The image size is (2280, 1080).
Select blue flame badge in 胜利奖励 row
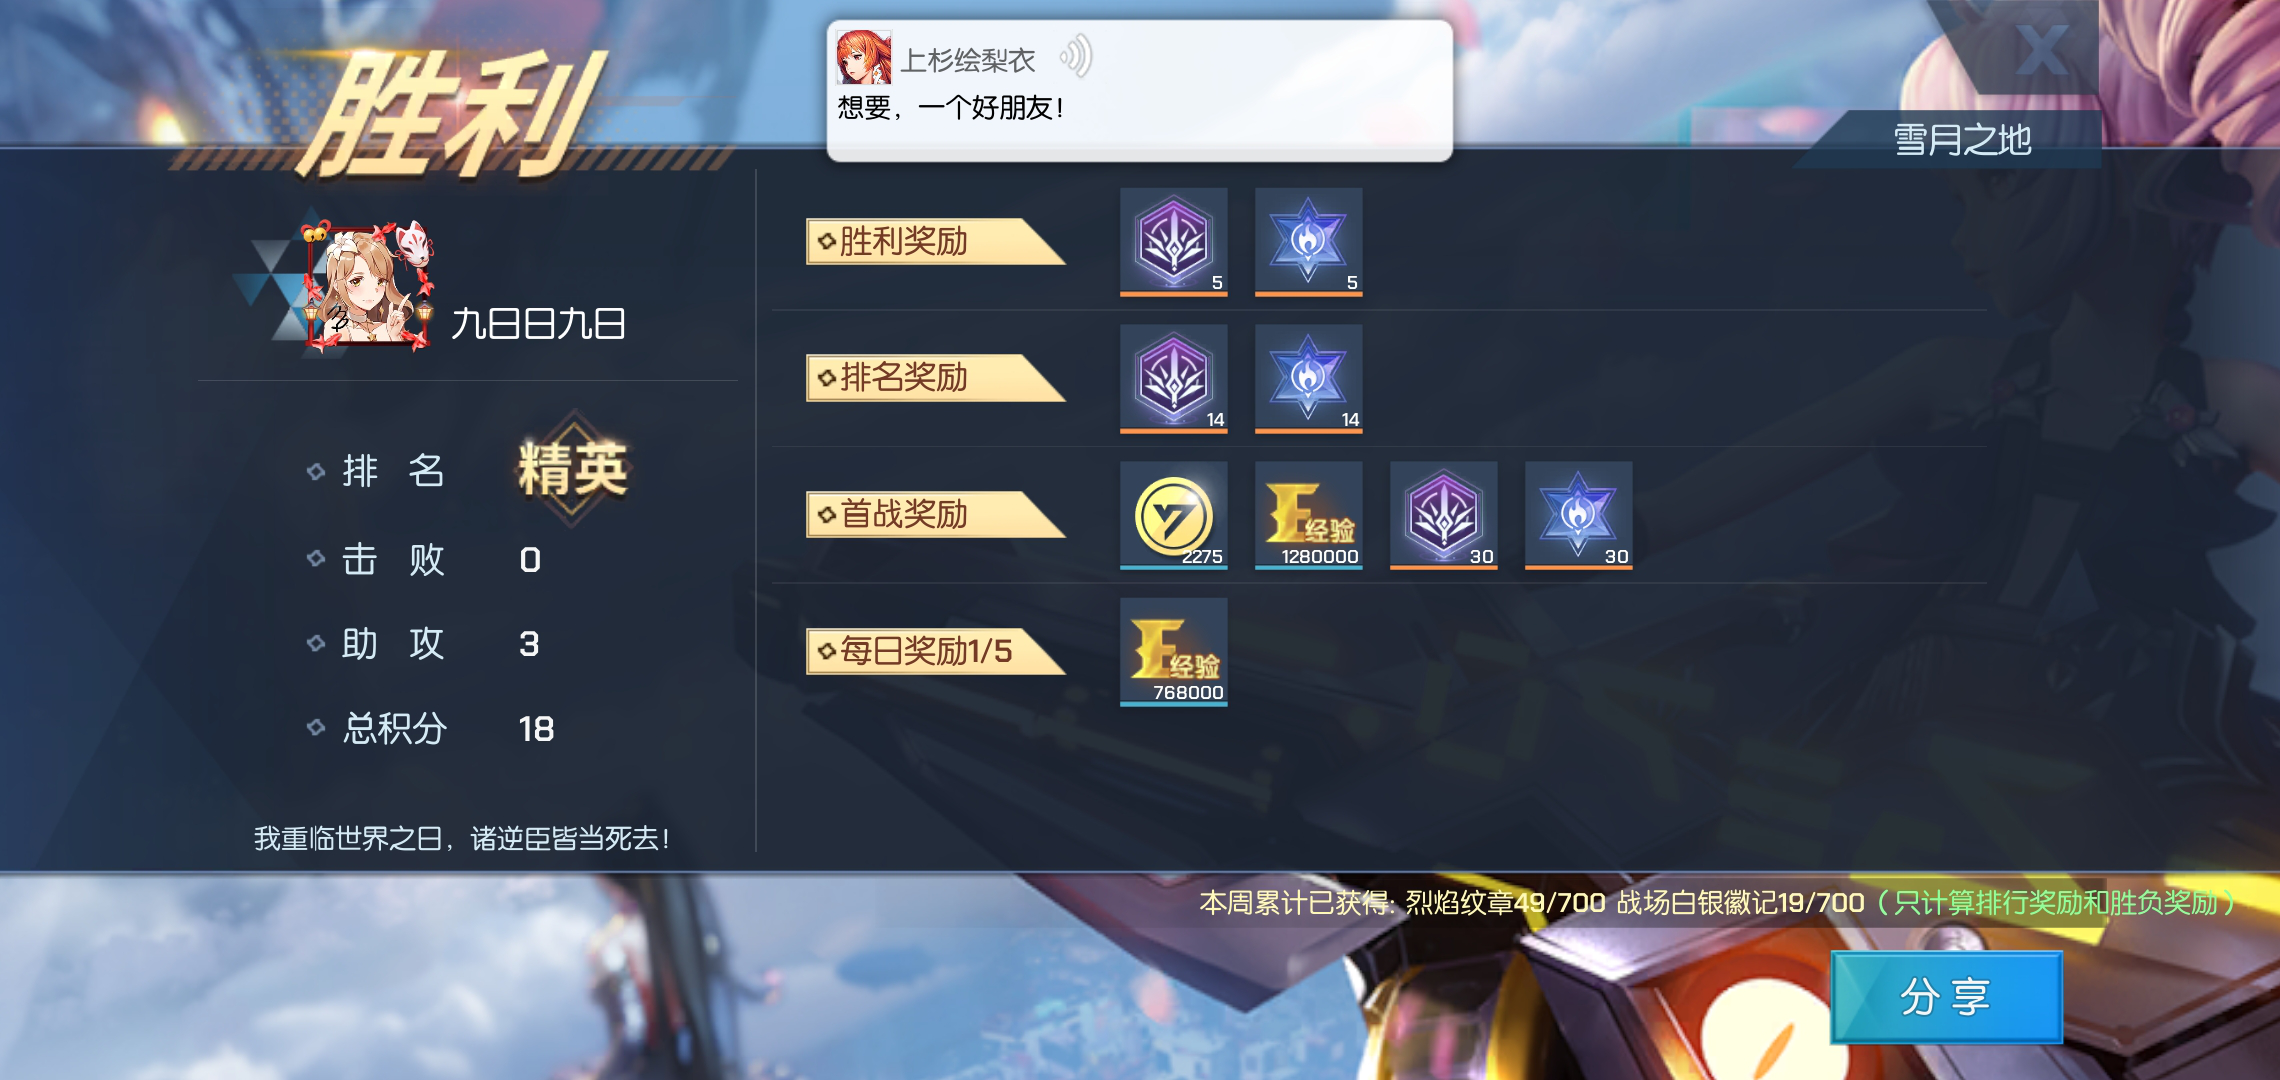(x=1308, y=241)
